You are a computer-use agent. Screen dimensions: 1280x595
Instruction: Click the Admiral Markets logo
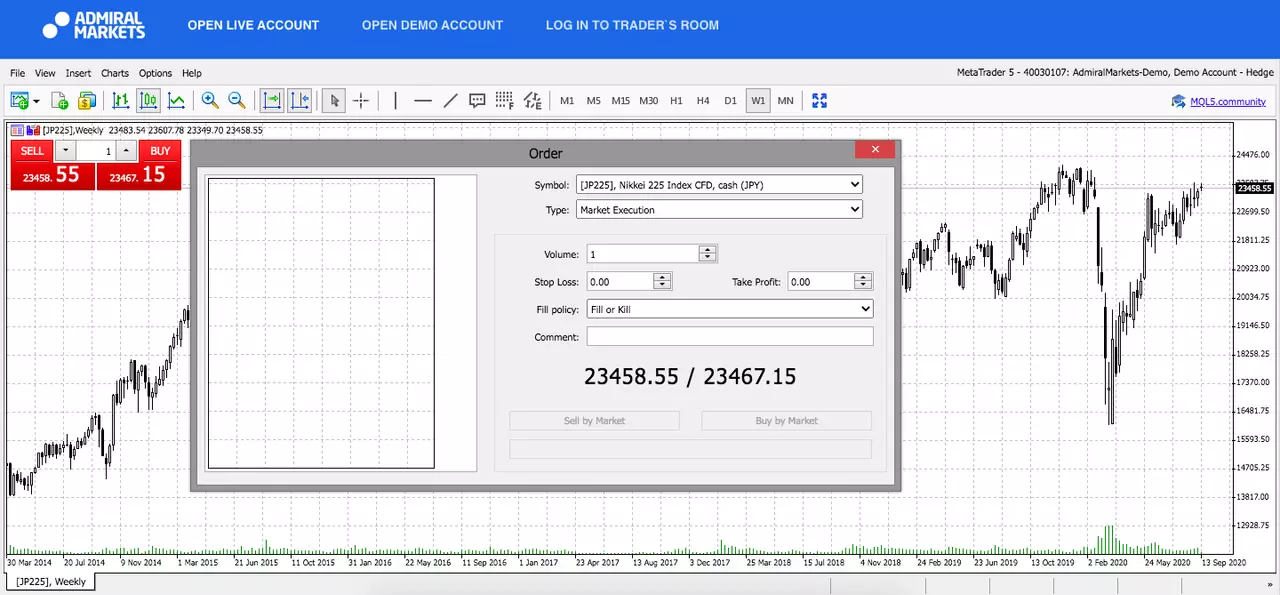coord(94,25)
